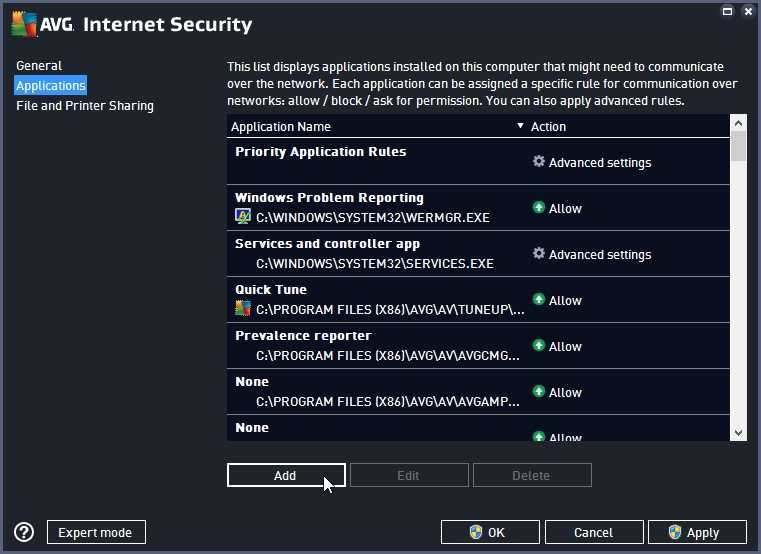The height and width of the screenshot is (554, 761).
Task: Click the Quick Tune TUNEUP application icon
Action: click(243, 308)
